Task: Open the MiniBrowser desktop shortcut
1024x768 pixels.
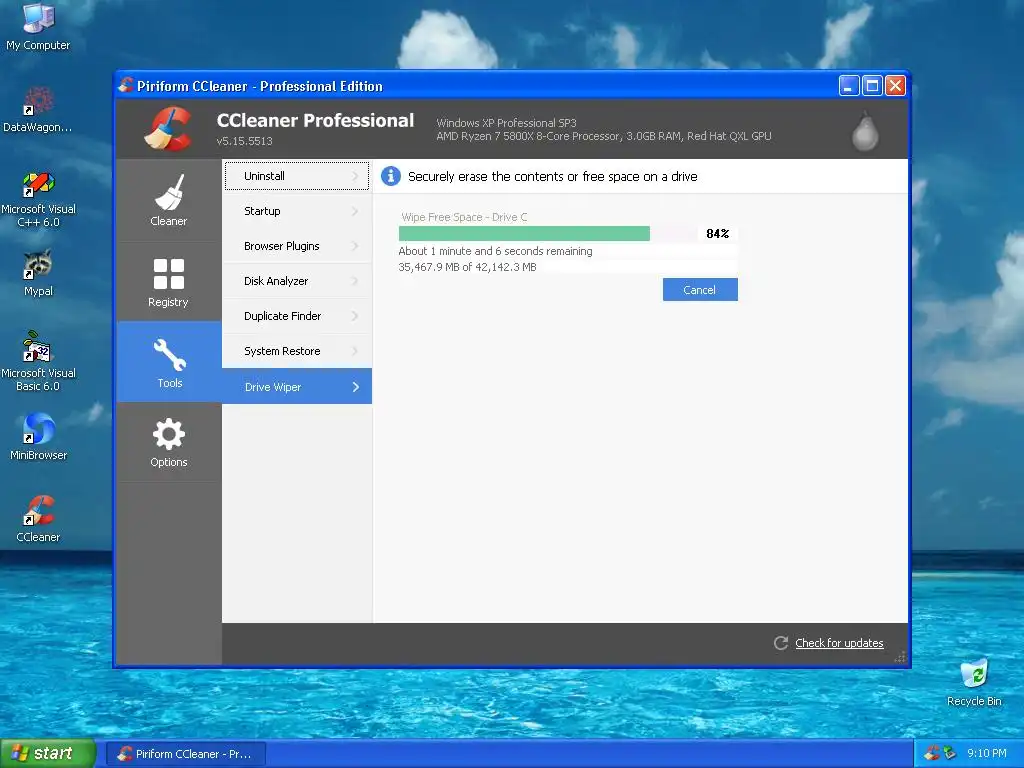Action: tap(38, 436)
